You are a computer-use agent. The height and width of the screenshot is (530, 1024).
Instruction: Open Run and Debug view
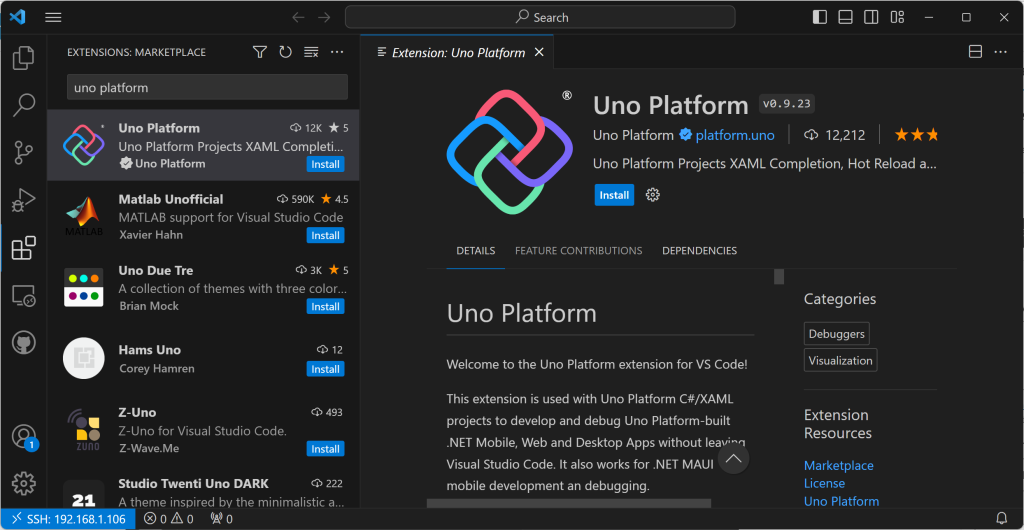pos(23,200)
